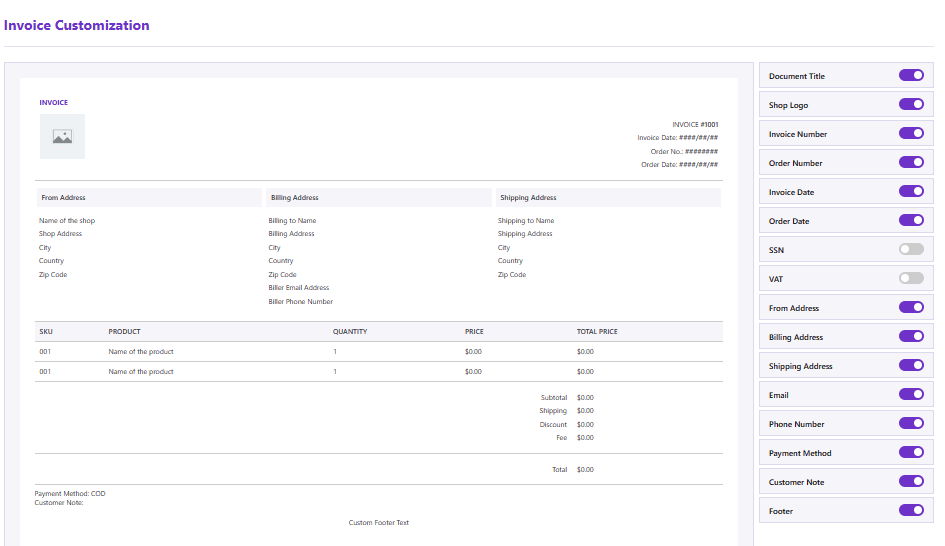Click the TOTAL PRICE table header
Screen dimensions: 945x546
(597, 331)
